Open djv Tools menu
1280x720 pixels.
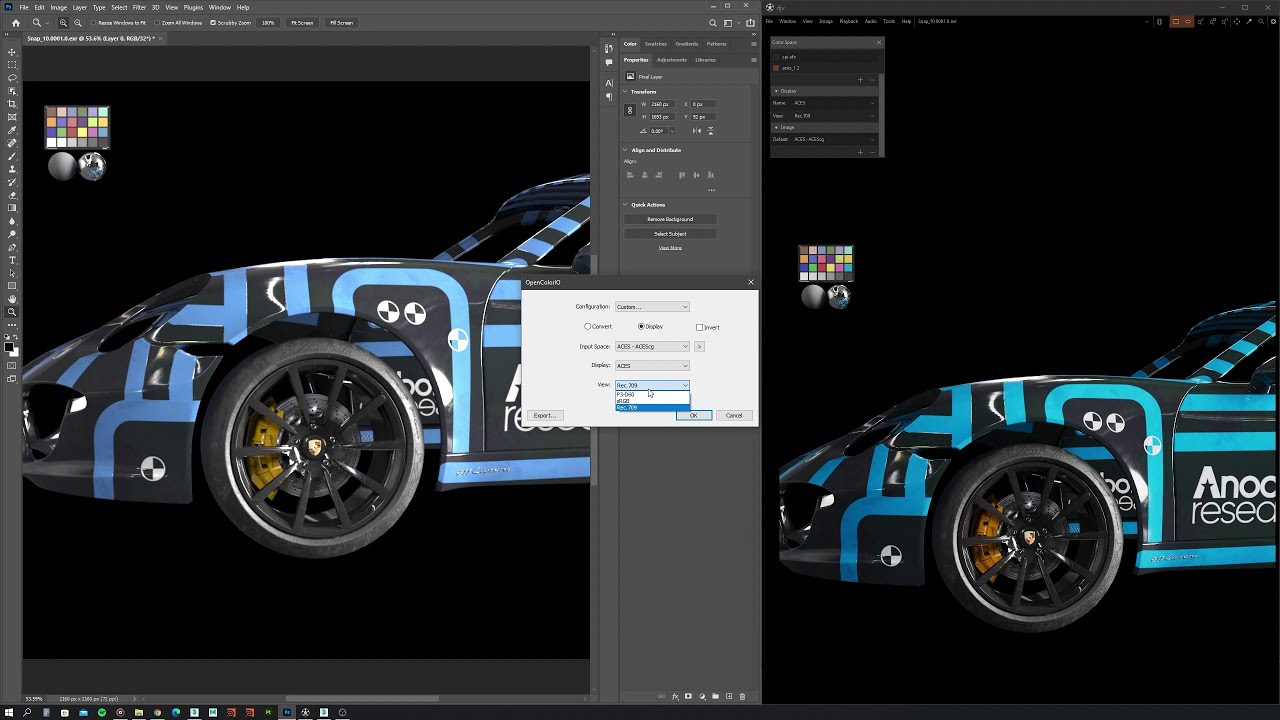(x=889, y=21)
